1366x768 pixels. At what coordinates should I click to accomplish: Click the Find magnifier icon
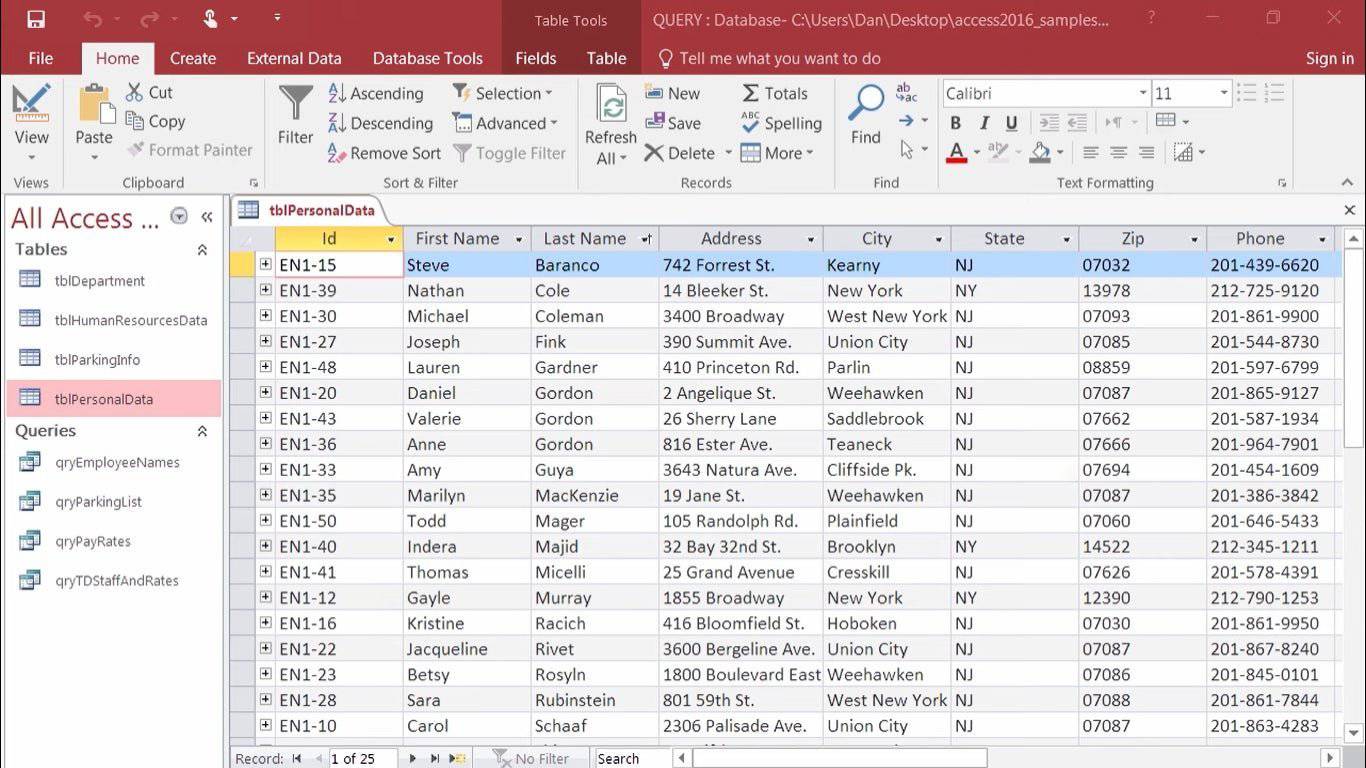[865, 103]
